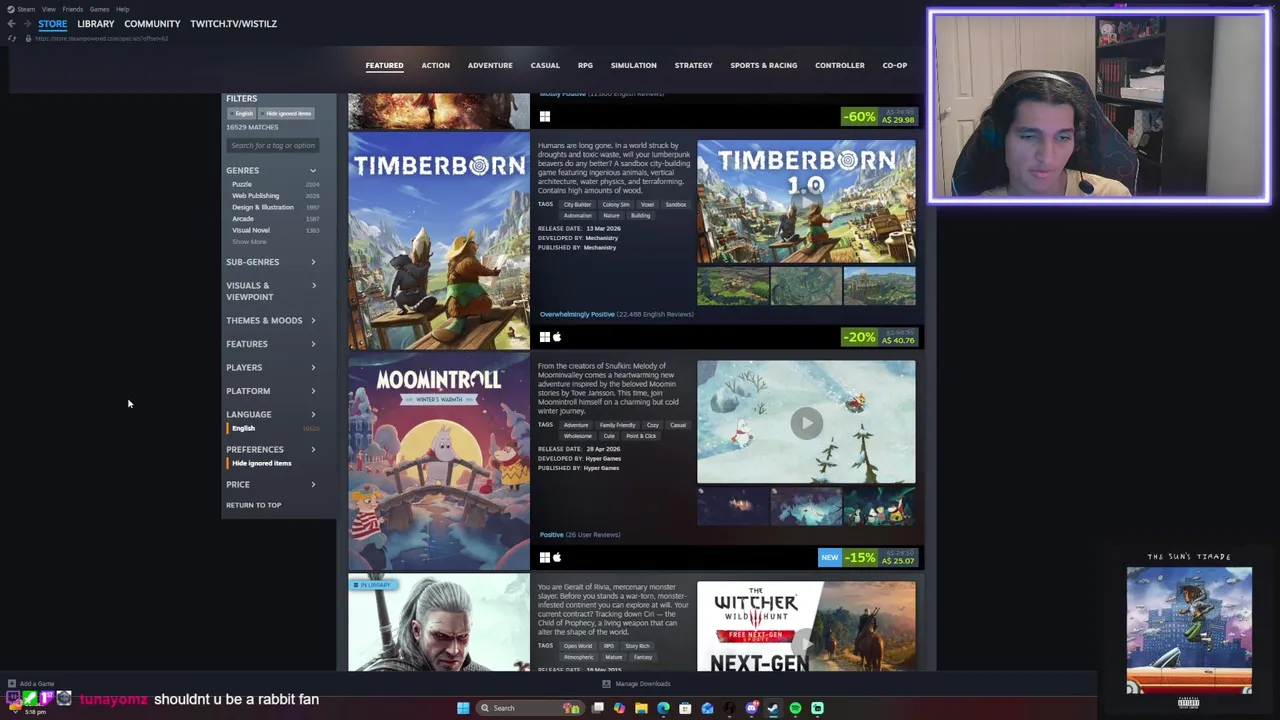Click the padlock icon beside the URL
1280x720 pixels.
(28, 38)
